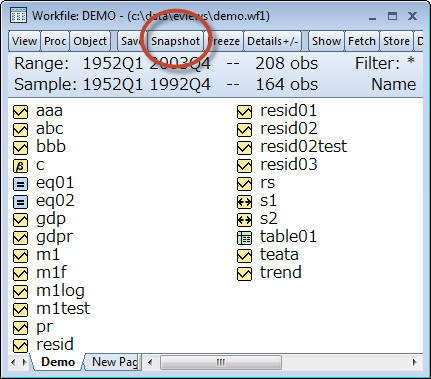Click the series icon next to gdpr
The height and width of the screenshot is (379, 431).
pos(20,238)
